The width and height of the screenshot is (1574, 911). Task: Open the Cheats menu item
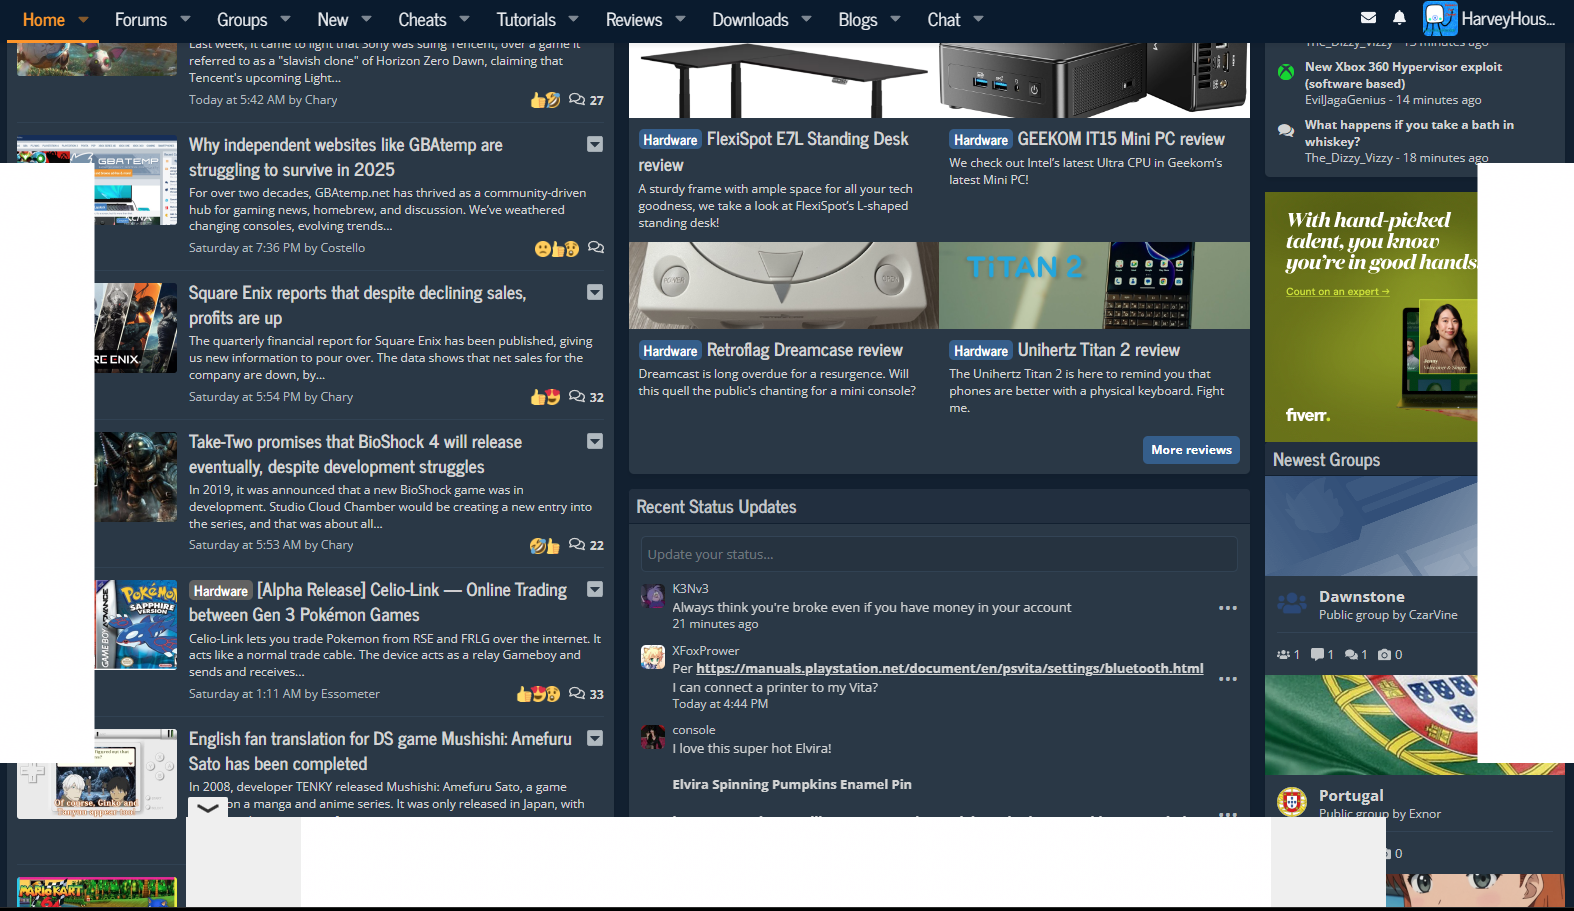tap(422, 20)
